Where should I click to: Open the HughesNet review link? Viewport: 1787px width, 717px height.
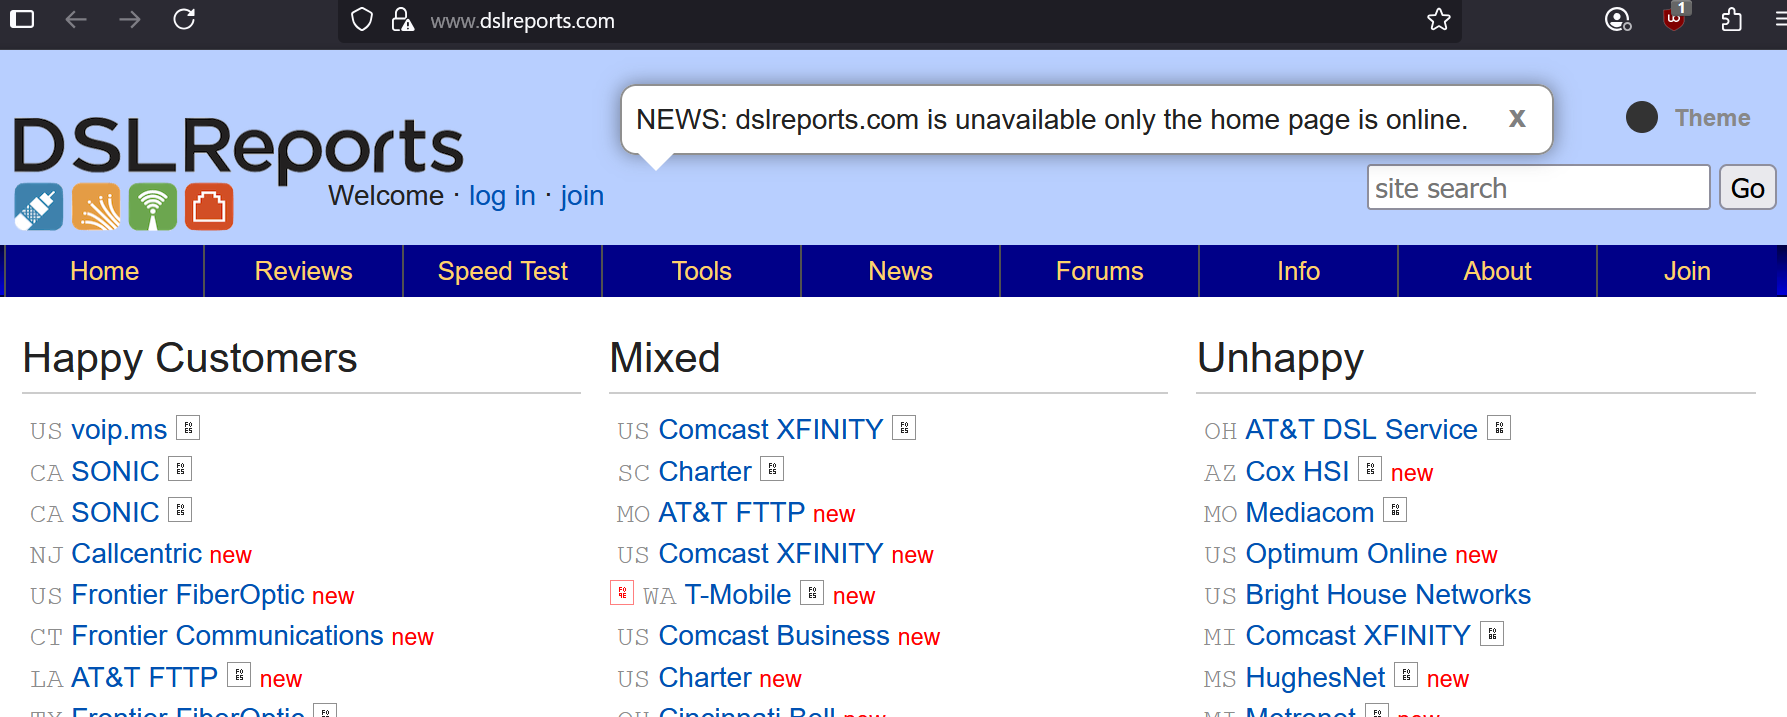pos(1315,677)
